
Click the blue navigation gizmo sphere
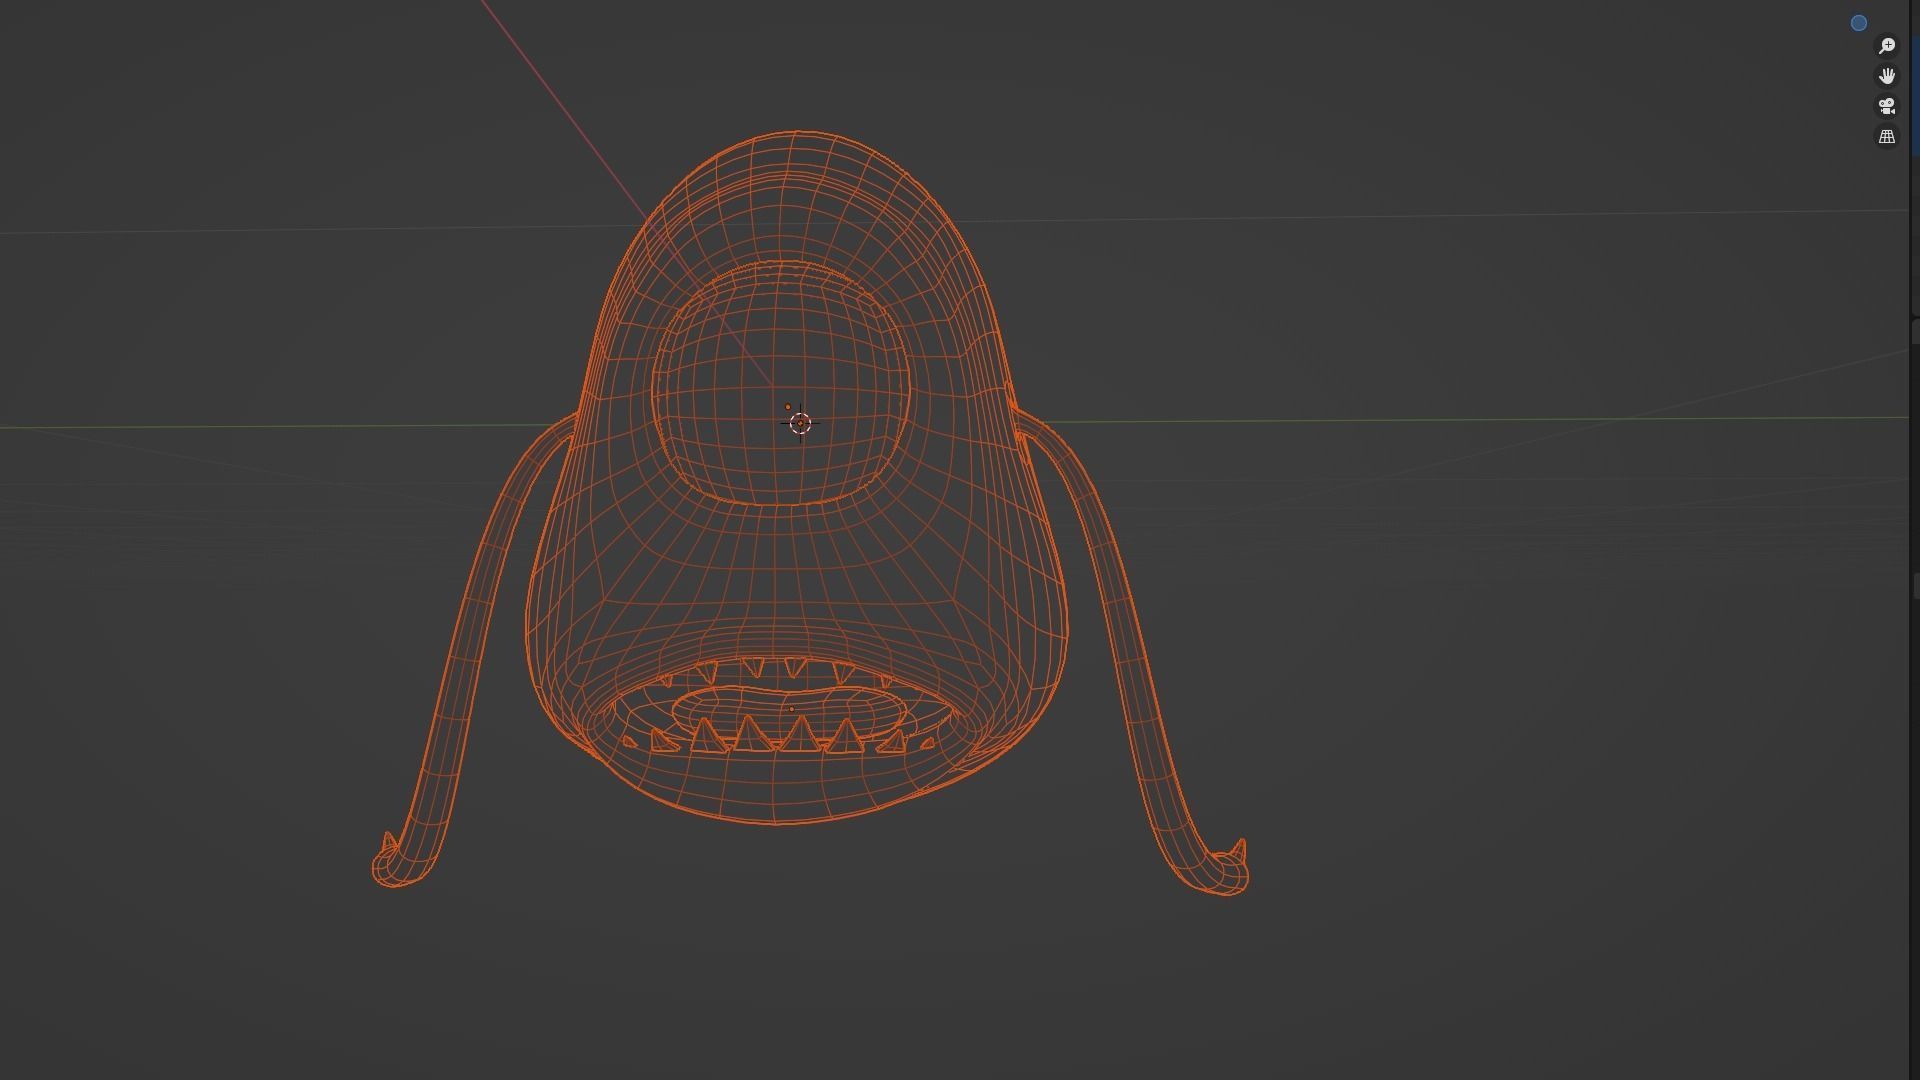(1859, 22)
